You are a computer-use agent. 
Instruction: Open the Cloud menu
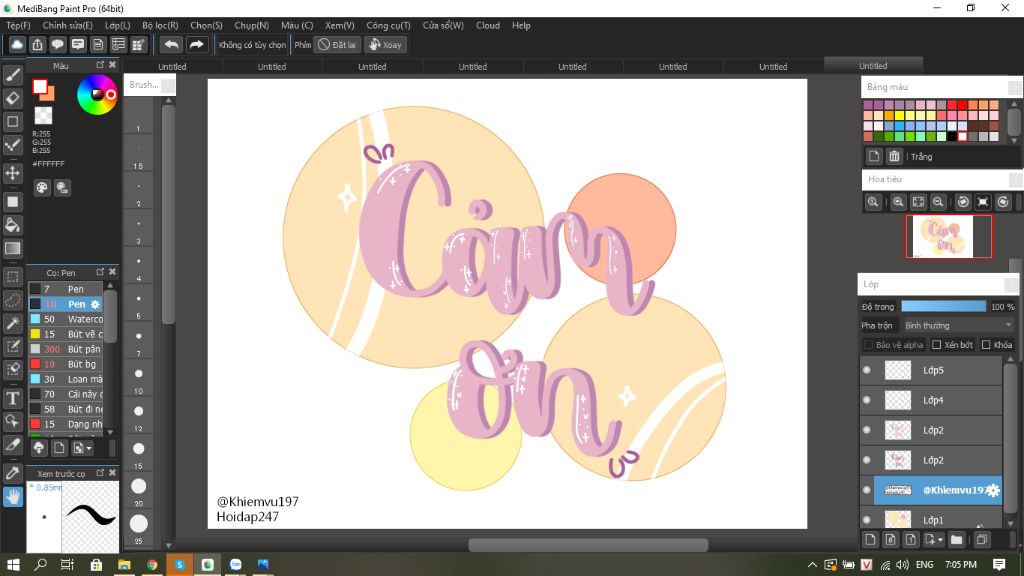tap(488, 25)
